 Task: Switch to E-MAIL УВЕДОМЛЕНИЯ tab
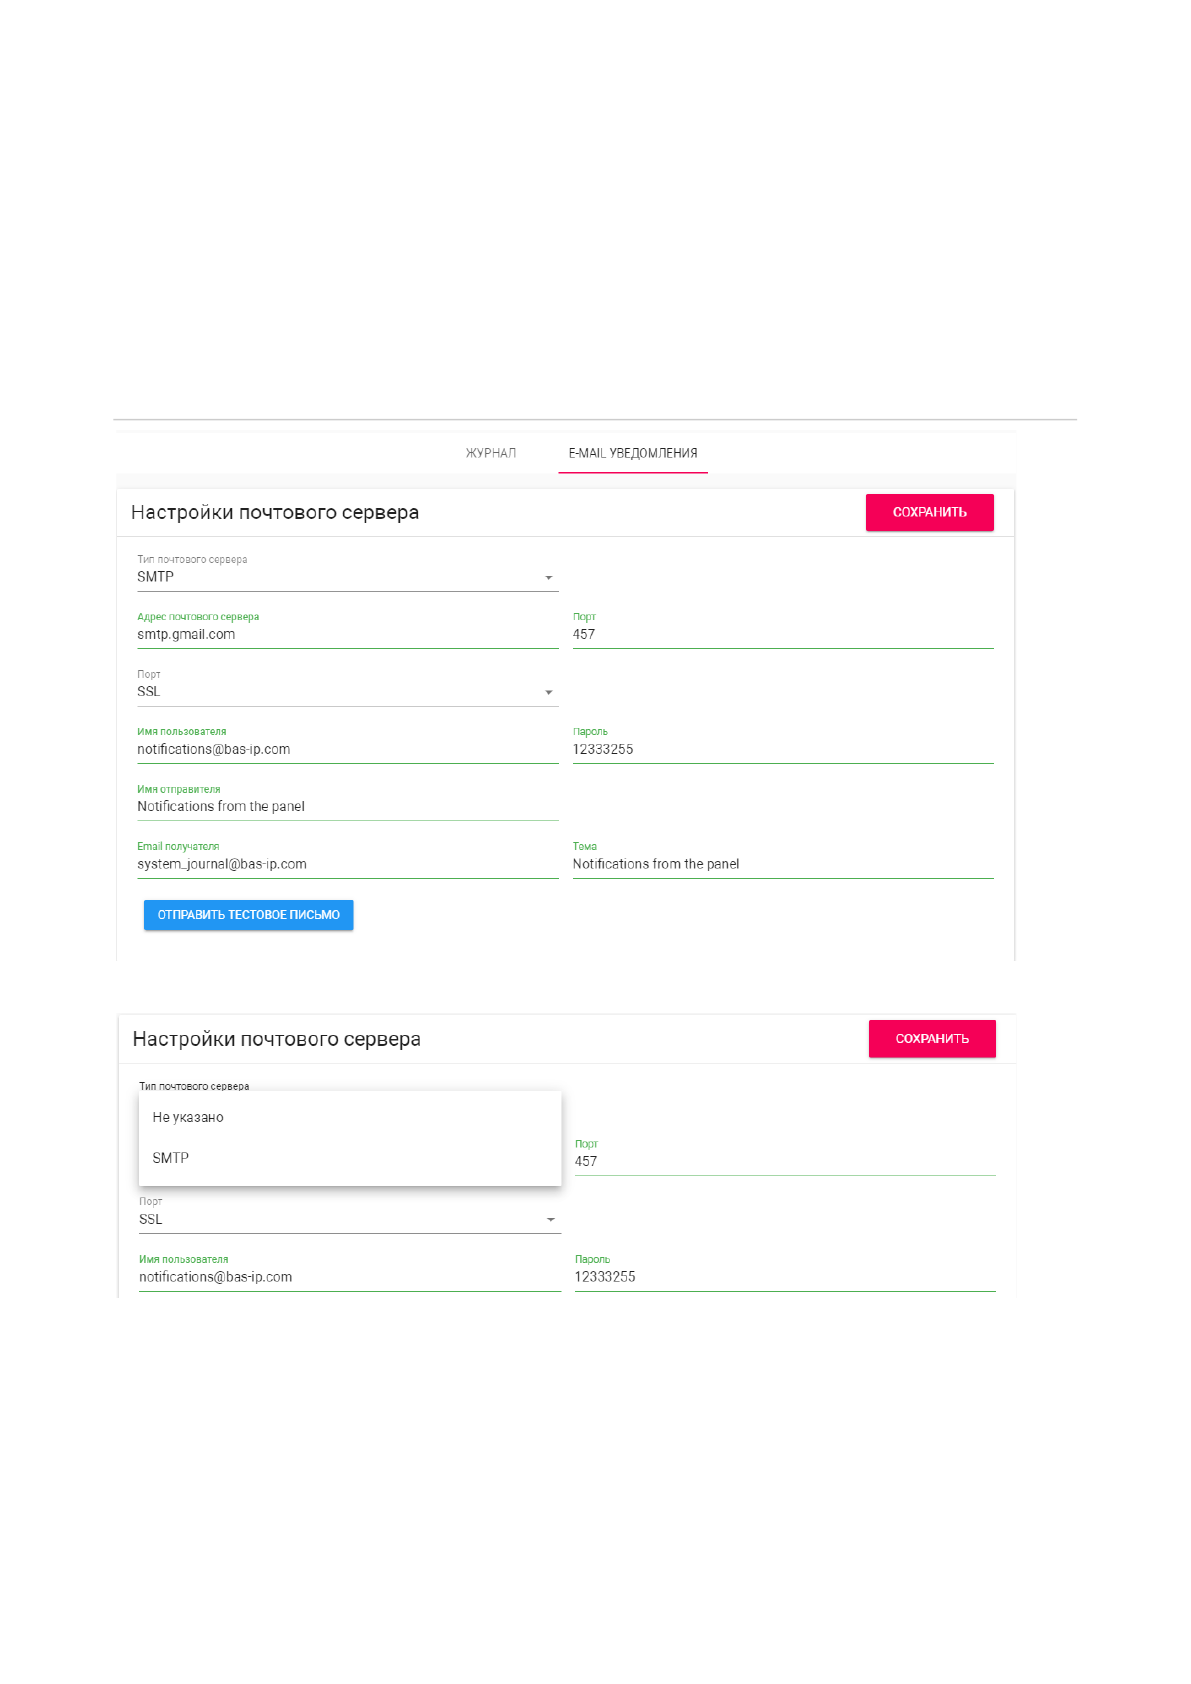tap(633, 453)
